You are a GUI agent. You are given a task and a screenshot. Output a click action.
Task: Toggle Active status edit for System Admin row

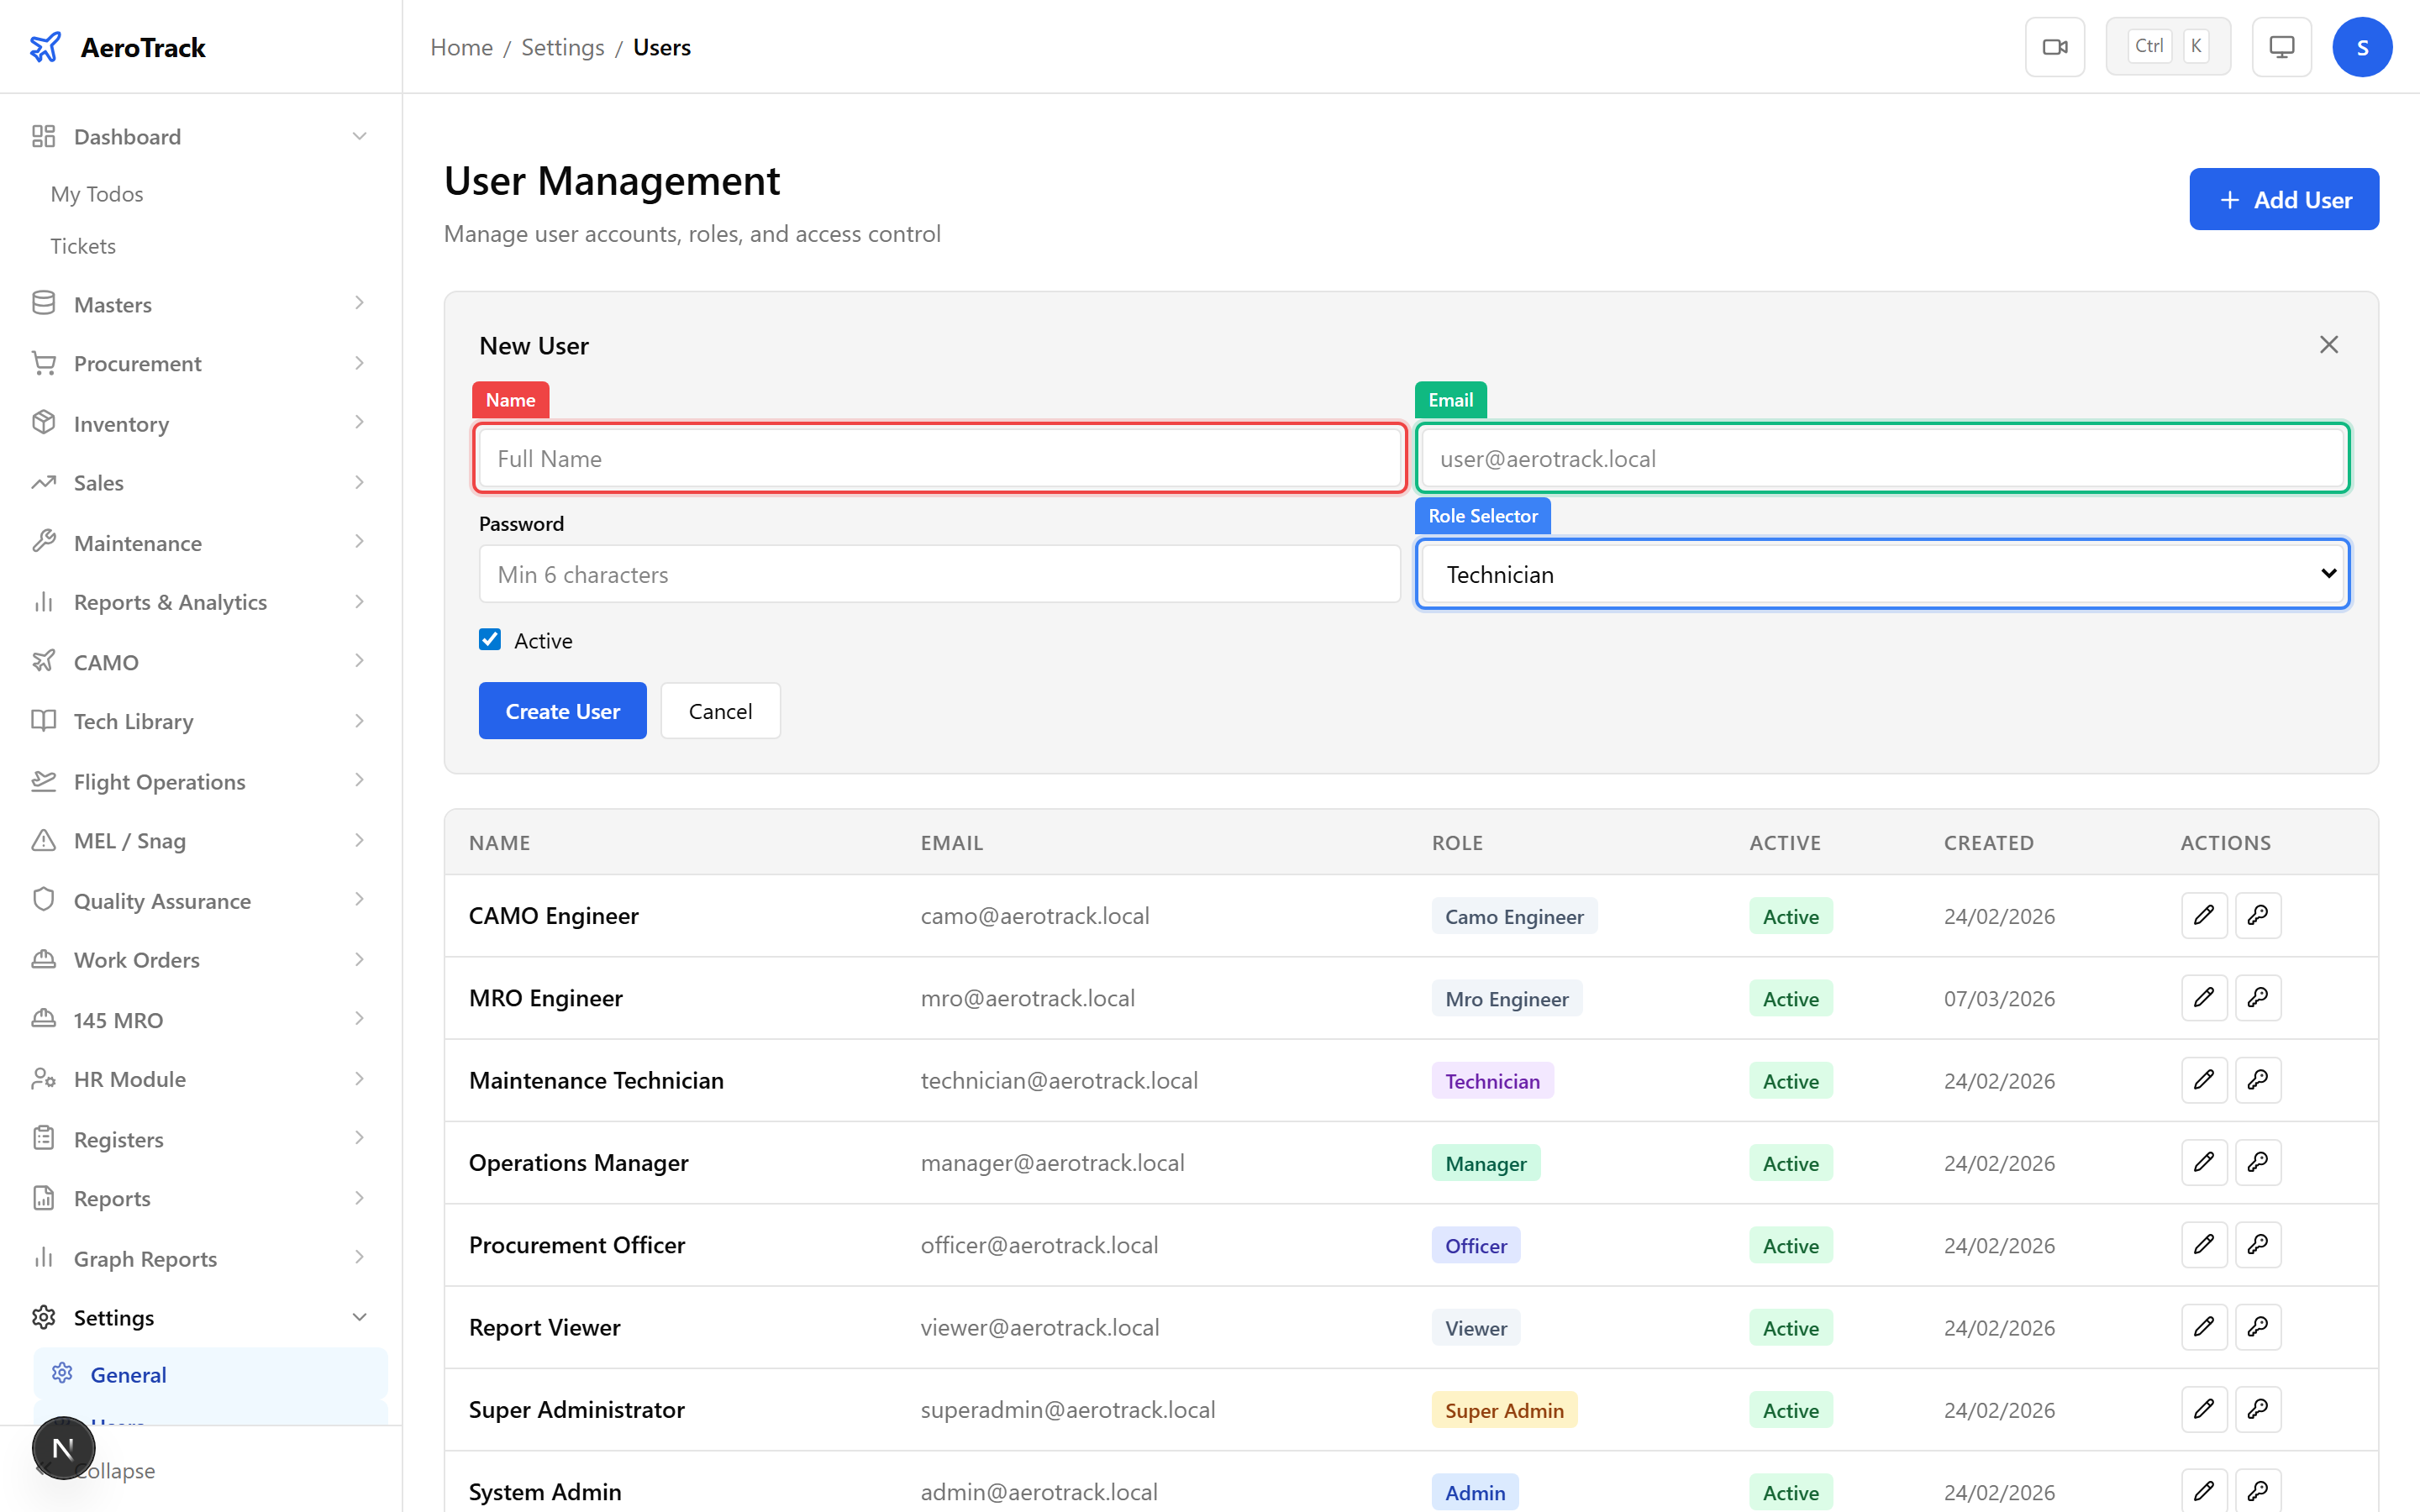pos(2204,1491)
